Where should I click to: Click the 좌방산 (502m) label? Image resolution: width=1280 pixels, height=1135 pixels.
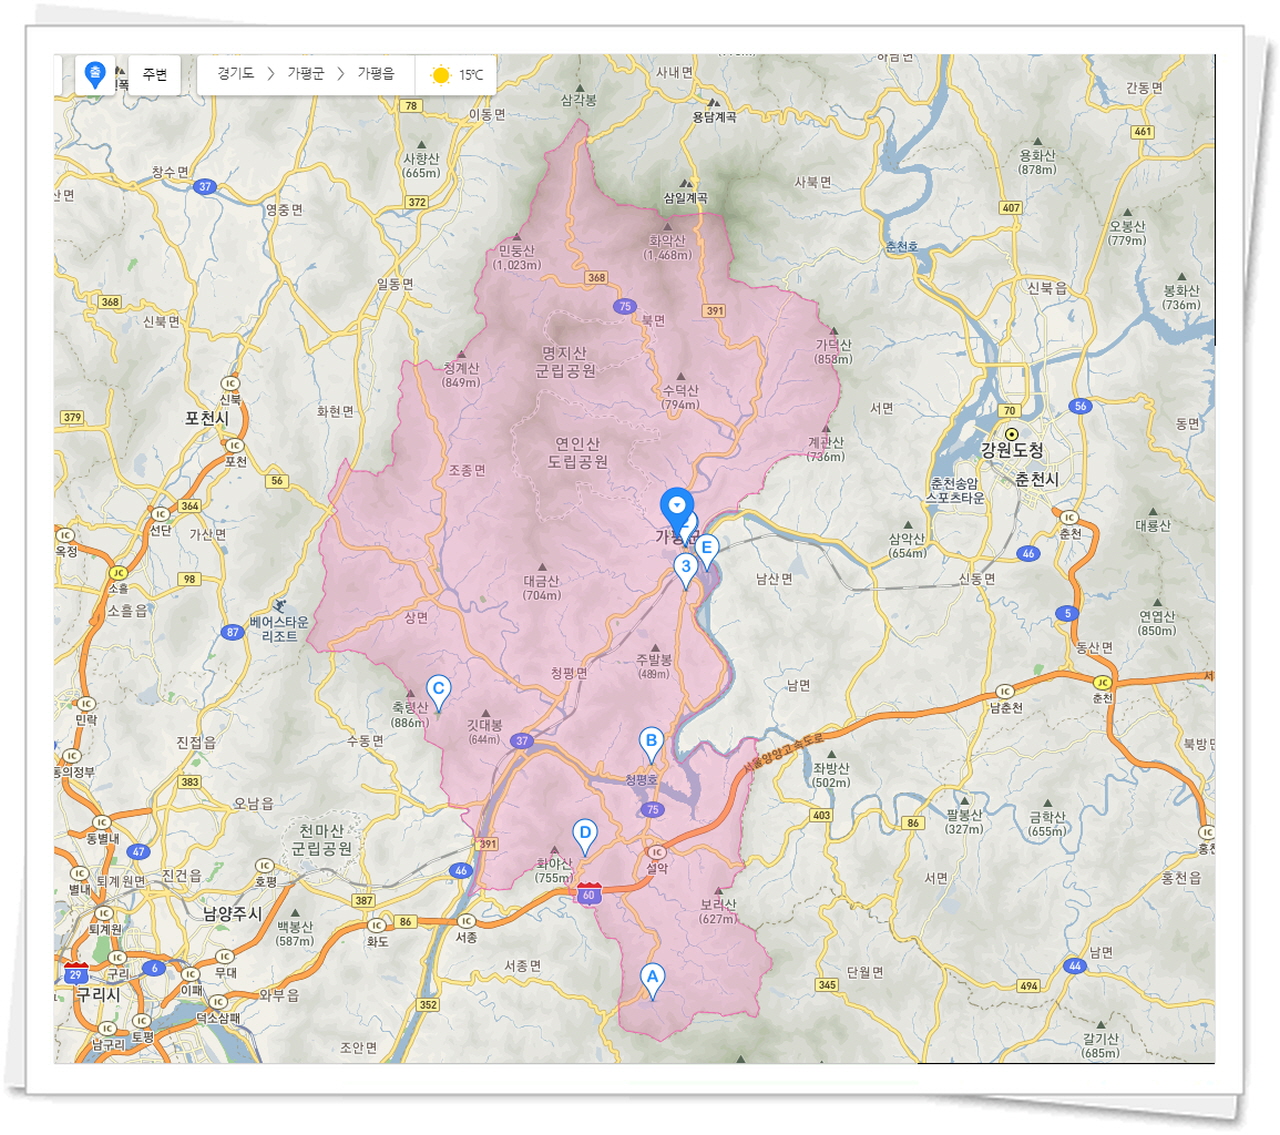[831, 775]
